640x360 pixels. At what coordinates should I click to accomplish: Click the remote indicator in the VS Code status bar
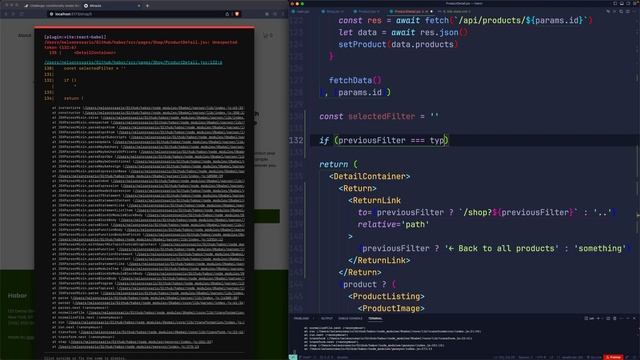293,357
